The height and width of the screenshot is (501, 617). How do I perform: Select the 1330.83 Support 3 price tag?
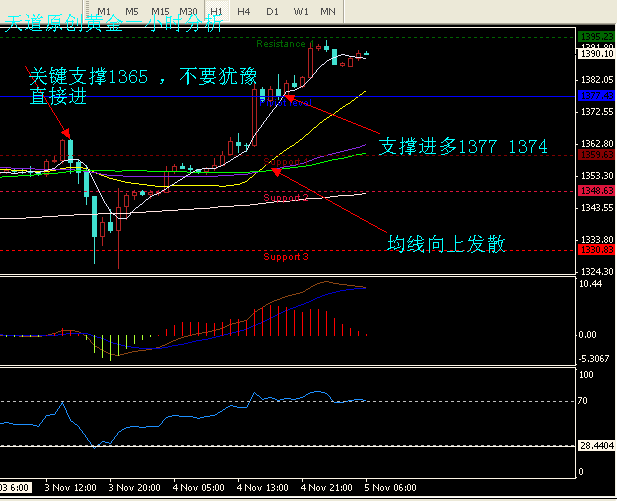(x=596, y=250)
